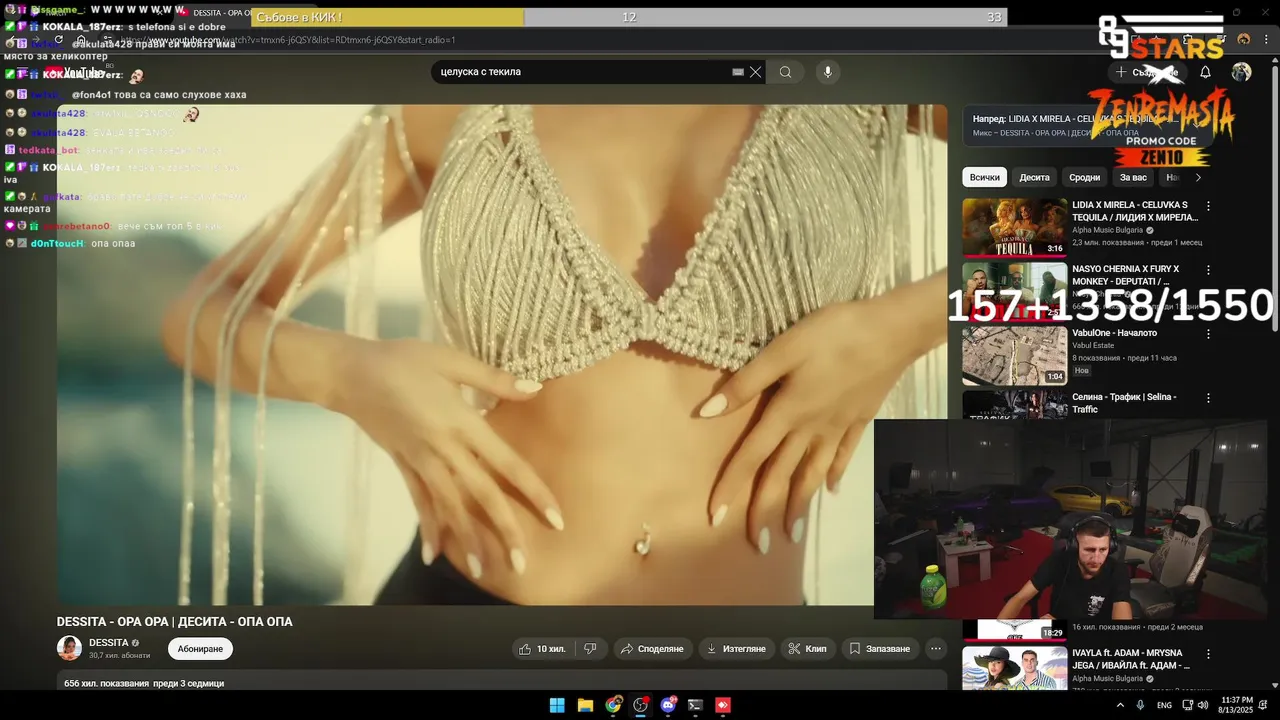Open options menu for VabulOne video
Screen dimensions: 1280x720
tap(1208, 334)
